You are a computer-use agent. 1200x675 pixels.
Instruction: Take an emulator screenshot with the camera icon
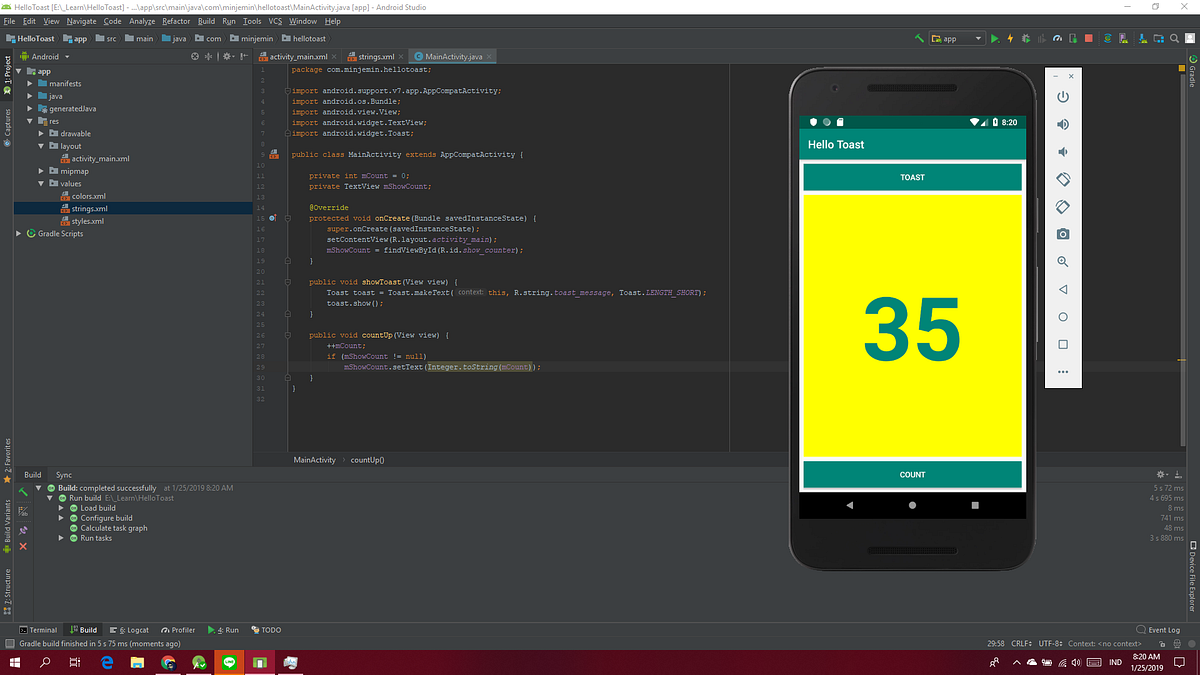1062,234
